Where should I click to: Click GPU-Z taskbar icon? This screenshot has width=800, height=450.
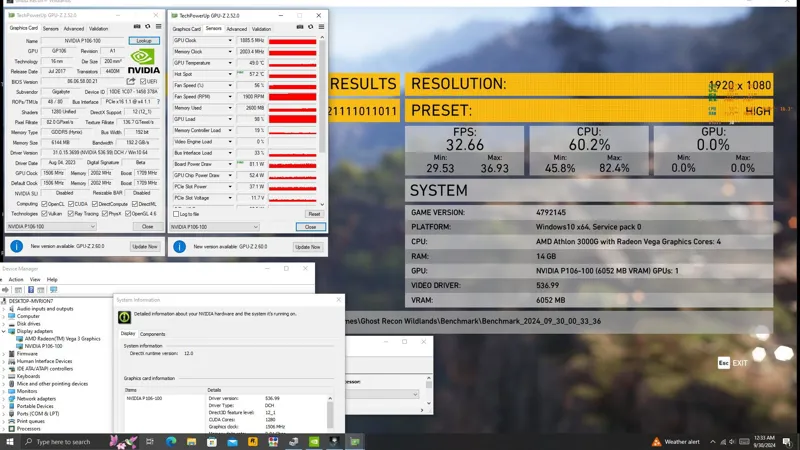[x=355, y=442]
